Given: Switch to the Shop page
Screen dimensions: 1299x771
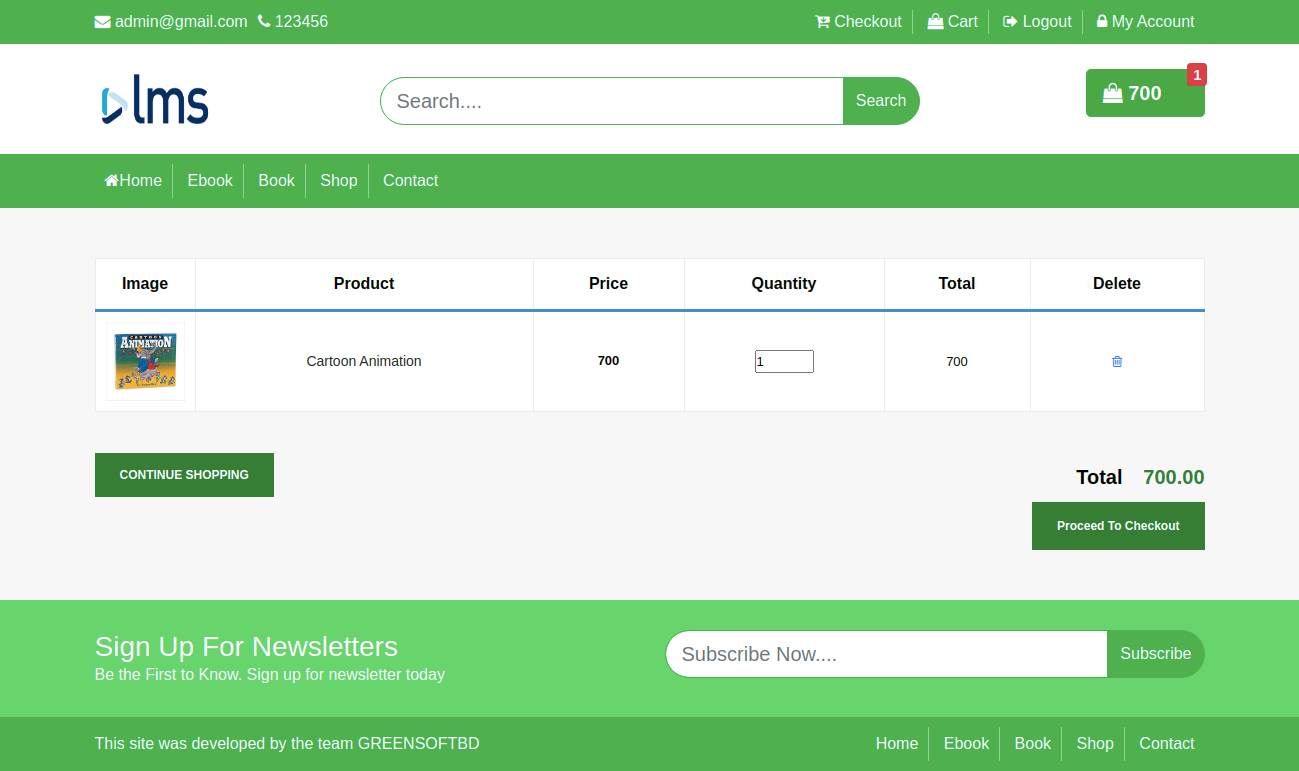Looking at the screenshot, I should click(338, 180).
